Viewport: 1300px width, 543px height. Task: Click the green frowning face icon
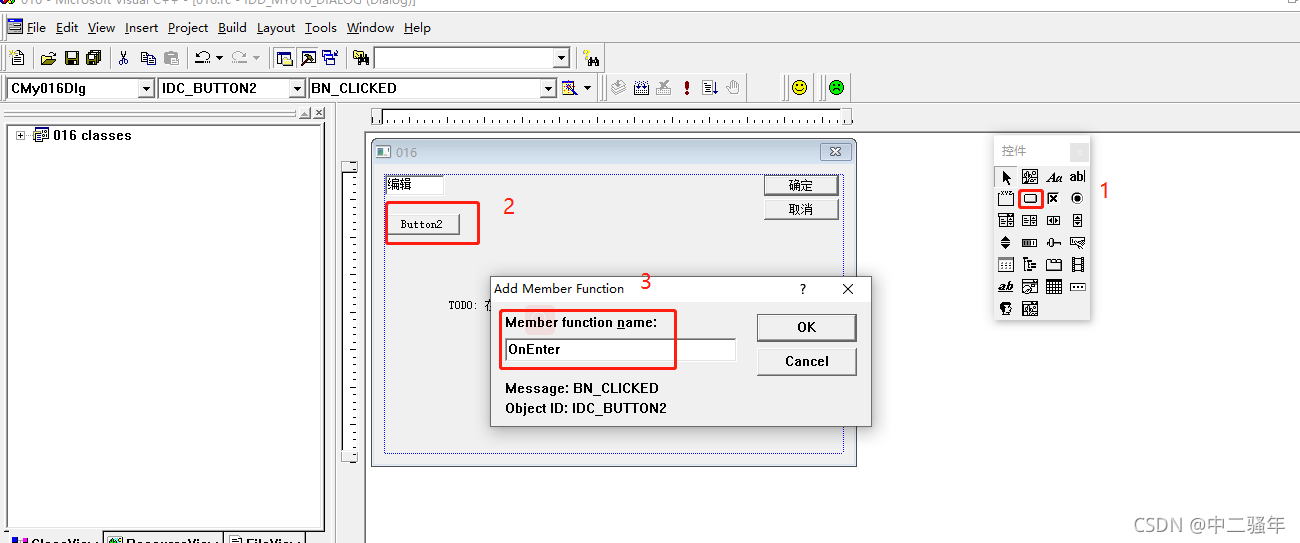click(x=835, y=88)
